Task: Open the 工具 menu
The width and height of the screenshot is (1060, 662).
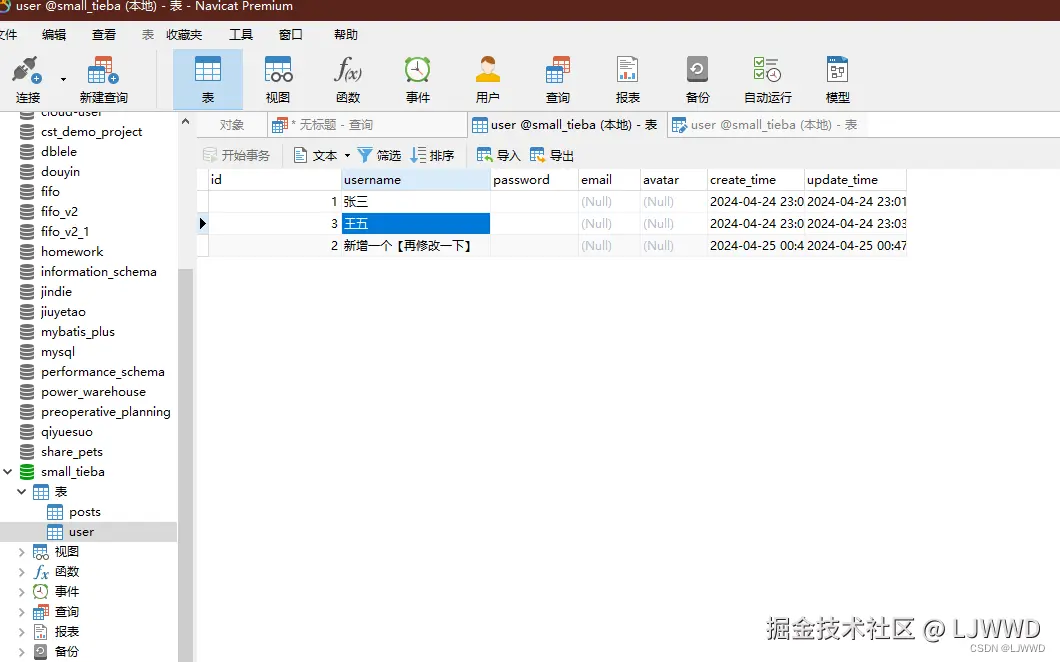Action: click(240, 33)
